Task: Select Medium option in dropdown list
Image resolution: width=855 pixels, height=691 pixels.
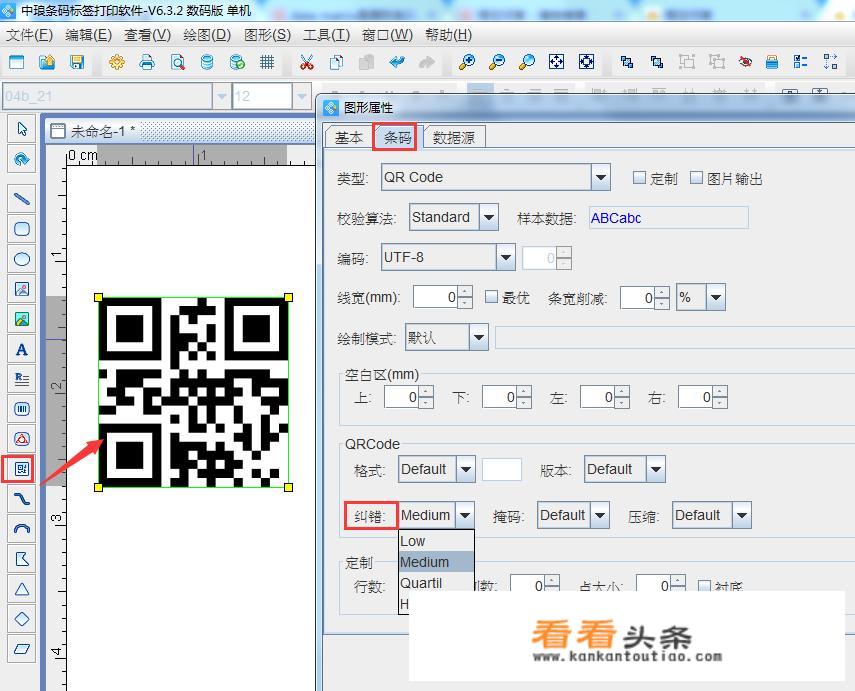Action: [436, 562]
